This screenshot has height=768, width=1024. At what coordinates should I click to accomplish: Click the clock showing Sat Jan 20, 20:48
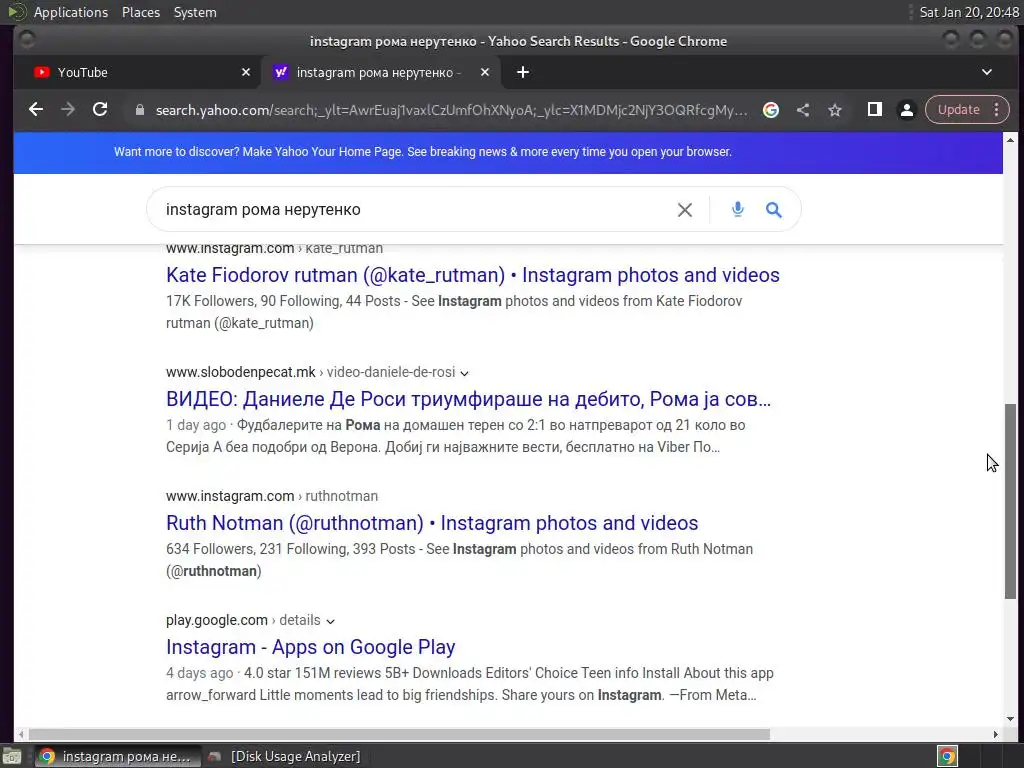[968, 12]
